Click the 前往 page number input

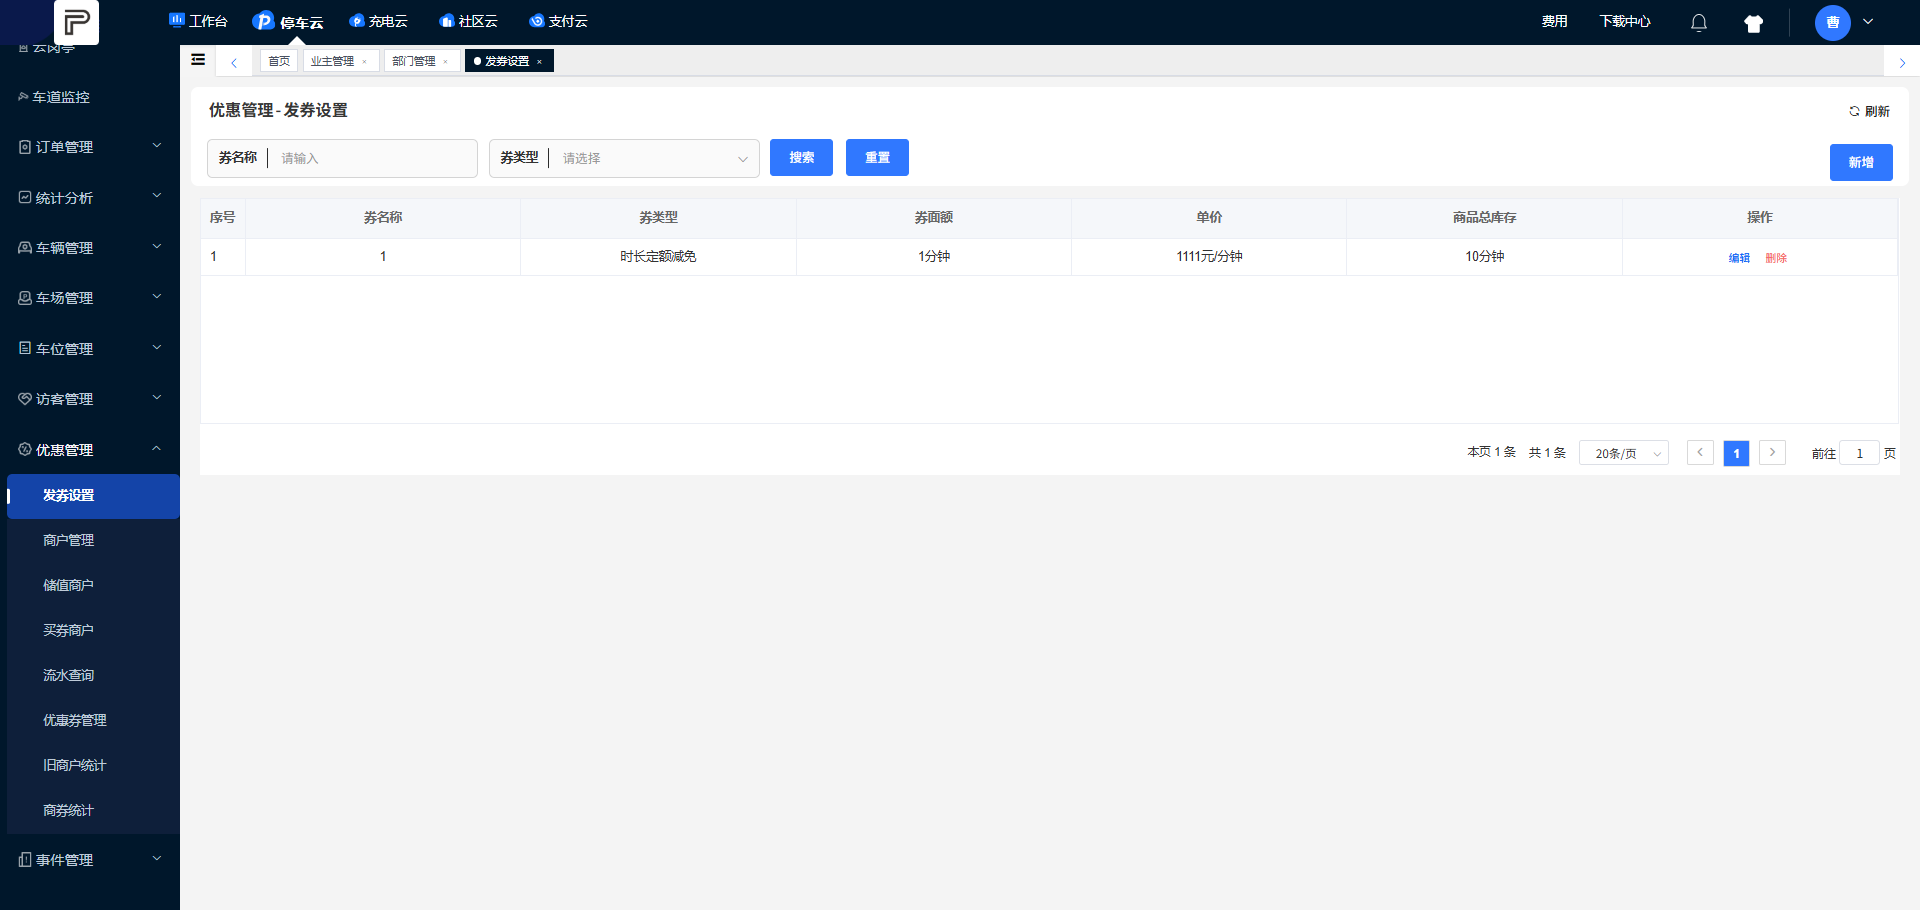point(1859,454)
